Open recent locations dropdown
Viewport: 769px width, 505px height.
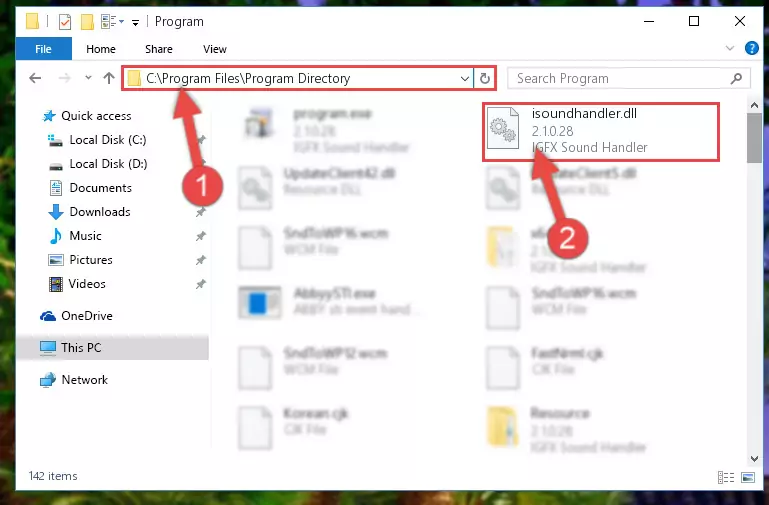pyautogui.click(x=88, y=77)
